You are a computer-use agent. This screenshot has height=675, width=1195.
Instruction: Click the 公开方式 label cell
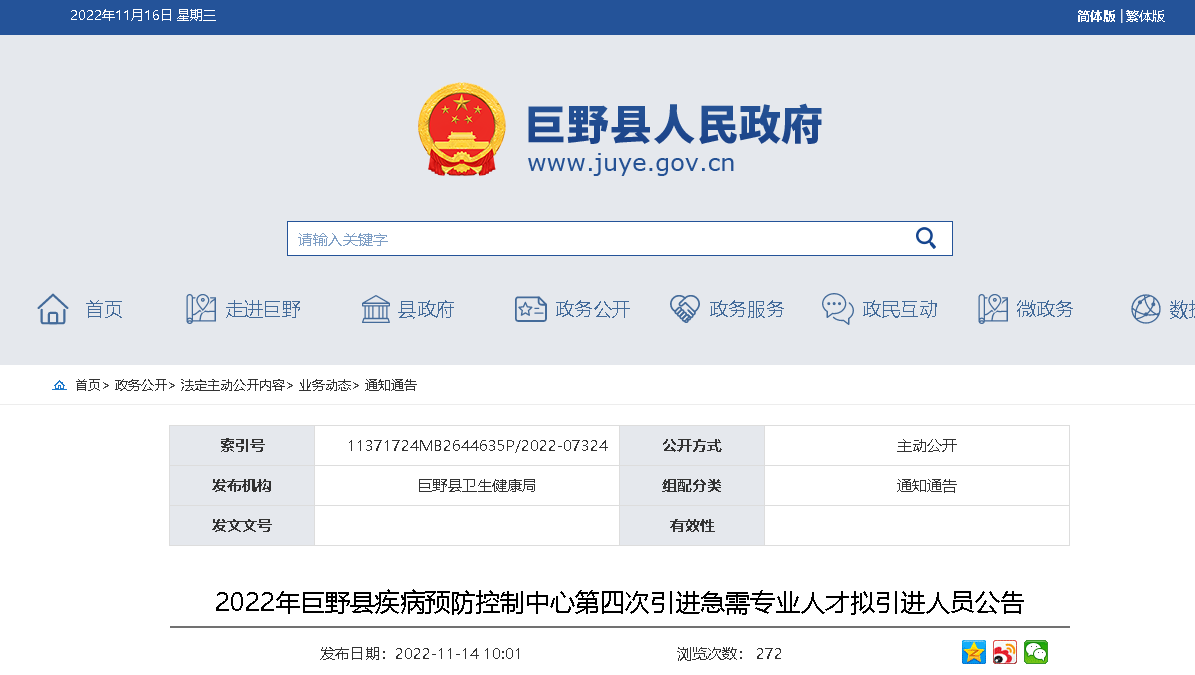click(692, 446)
